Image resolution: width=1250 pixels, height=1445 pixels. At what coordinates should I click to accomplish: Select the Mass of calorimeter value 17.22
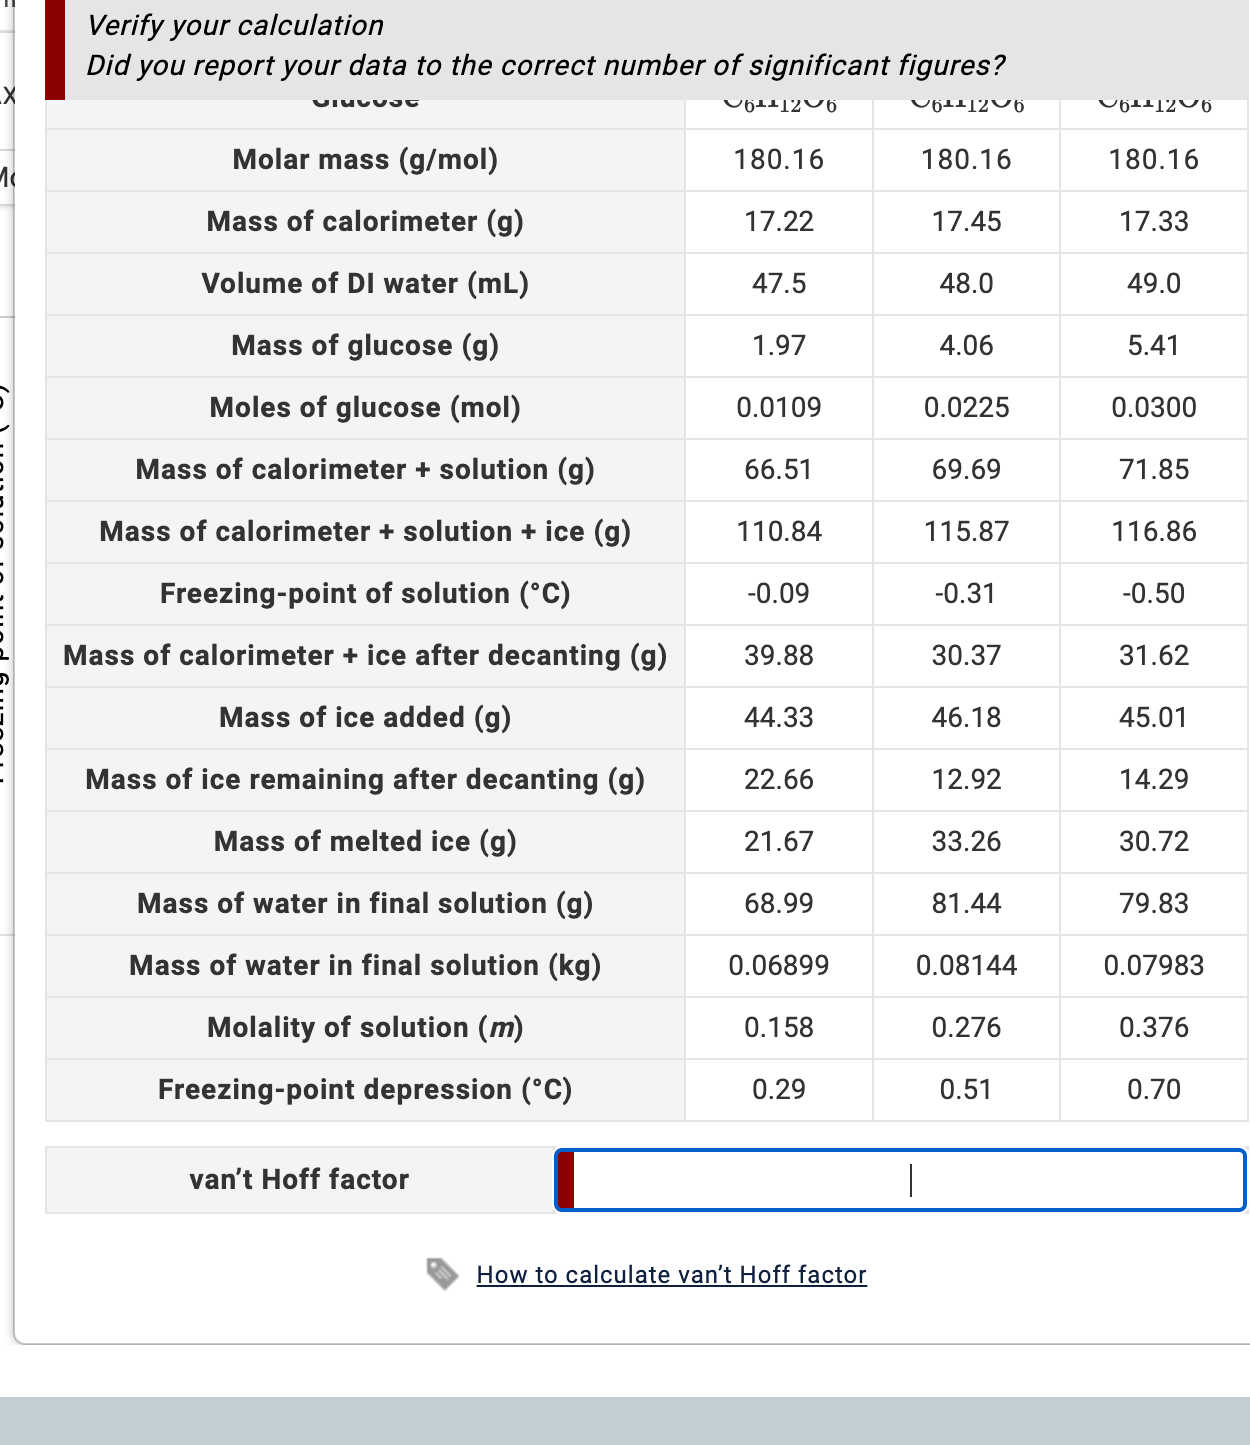tap(779, 221)
